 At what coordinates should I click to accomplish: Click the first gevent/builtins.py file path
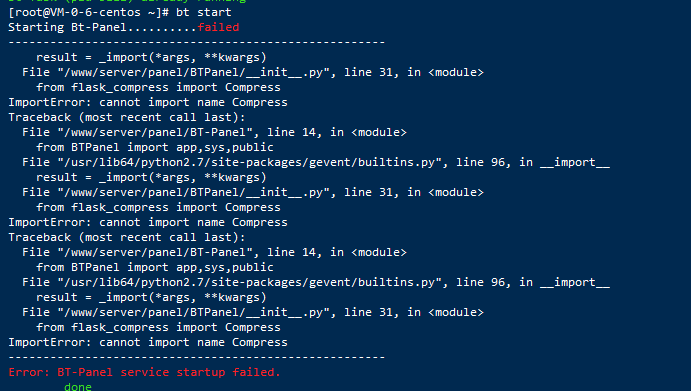point(249,162)
